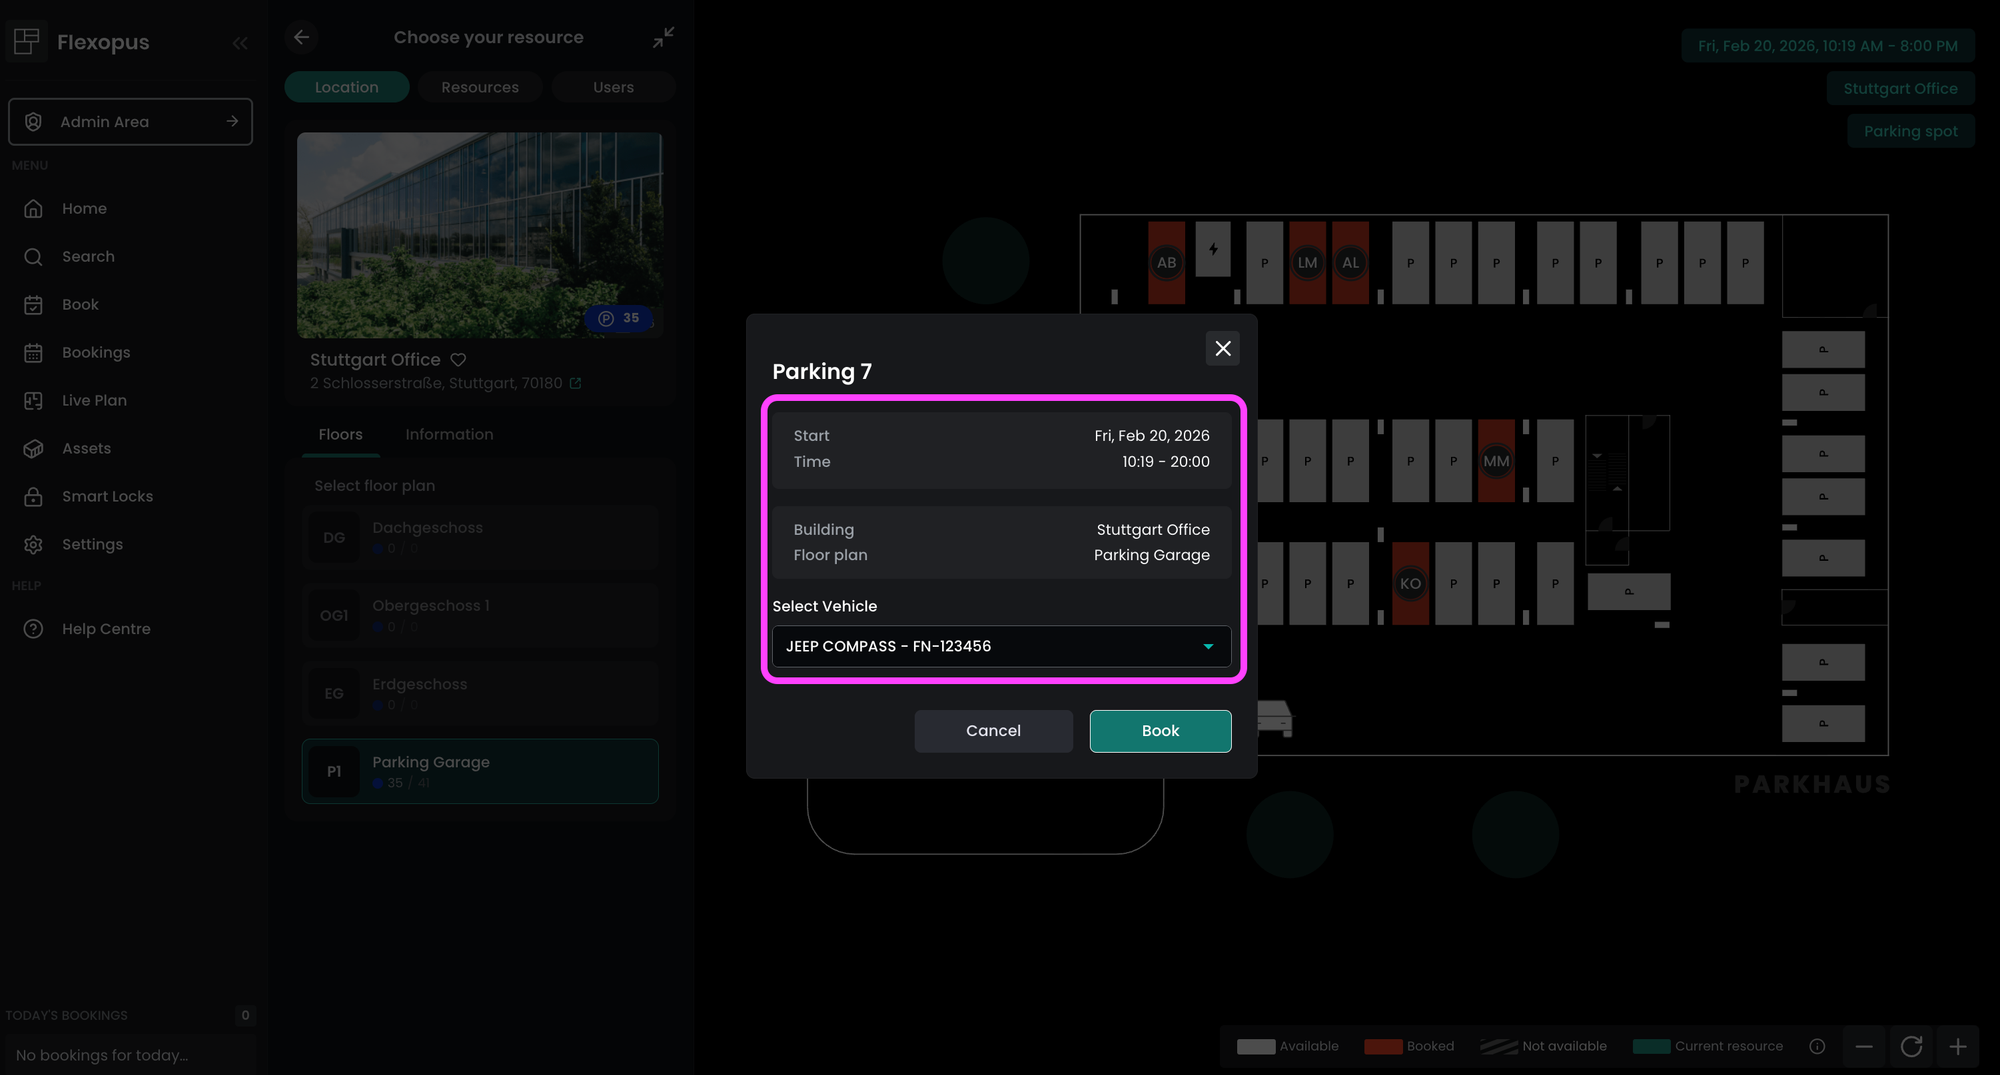The height and width of the screenshot is (1075, 2000).
Task: Expand the Admin Area
Action: click(x=130, y=122)
